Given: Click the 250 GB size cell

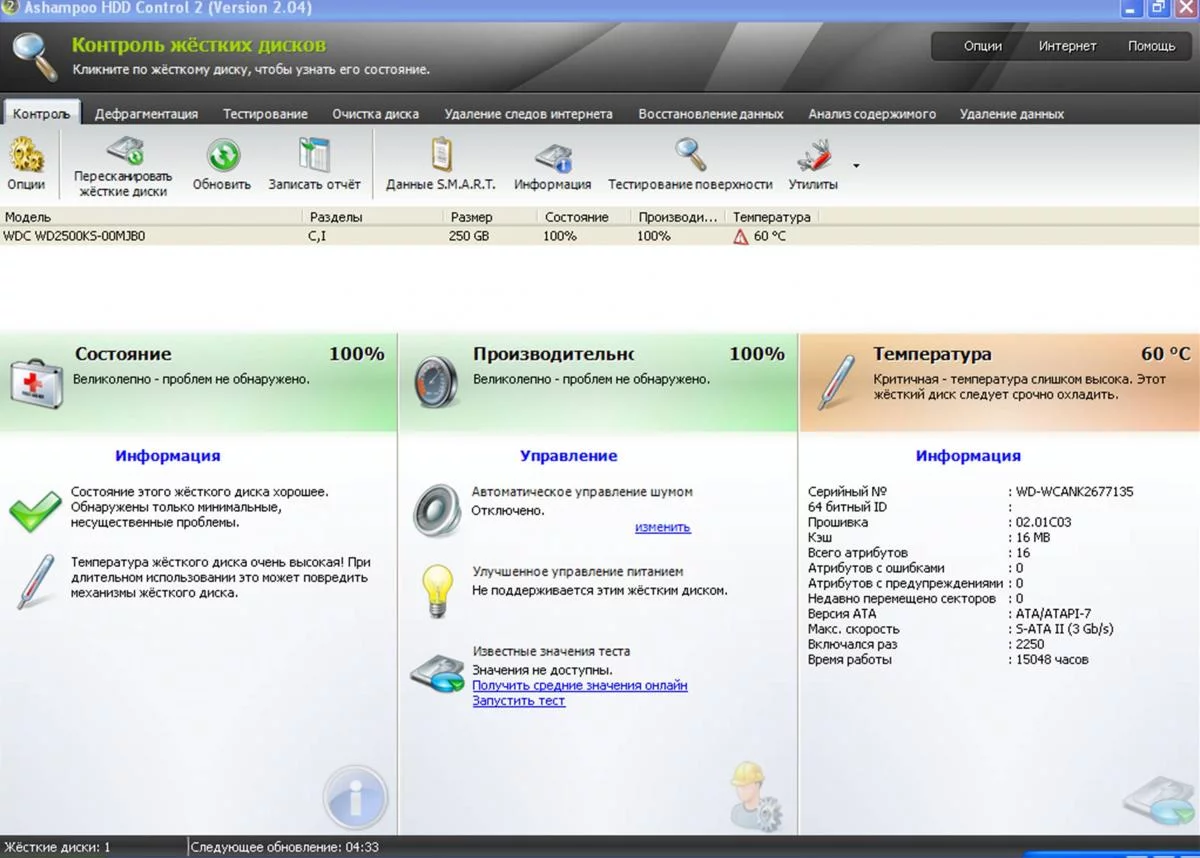Looking at the screenshot, I should point(469,236).
